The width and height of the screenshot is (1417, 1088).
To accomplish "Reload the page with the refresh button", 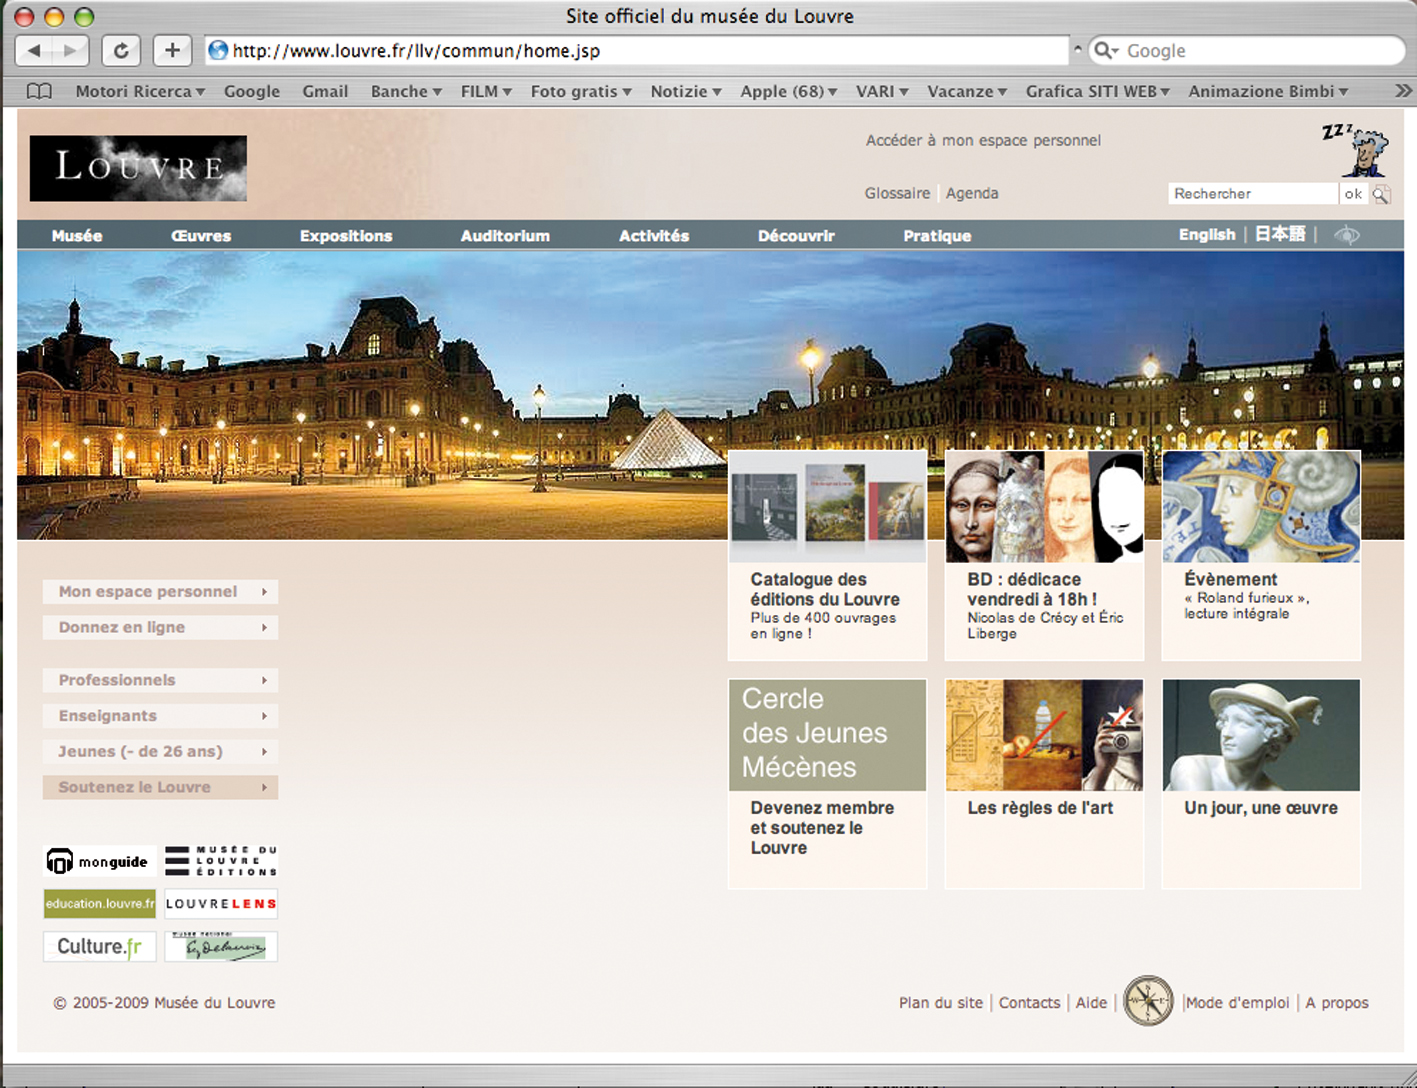I will 121,50.
